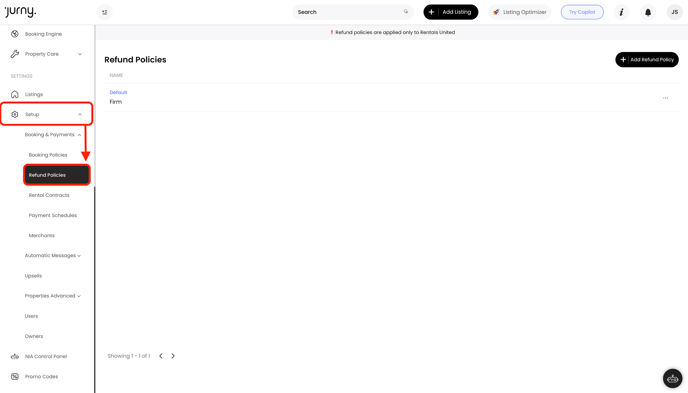The image size is (688, 393).
Task: Open Rental Contracts page
Action: click(x=49, y=195)
